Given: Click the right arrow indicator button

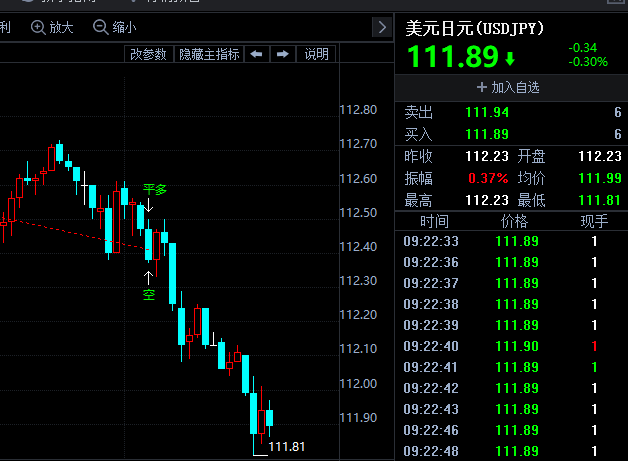Looking at the screenshot, I should click(x=283, y=54).
